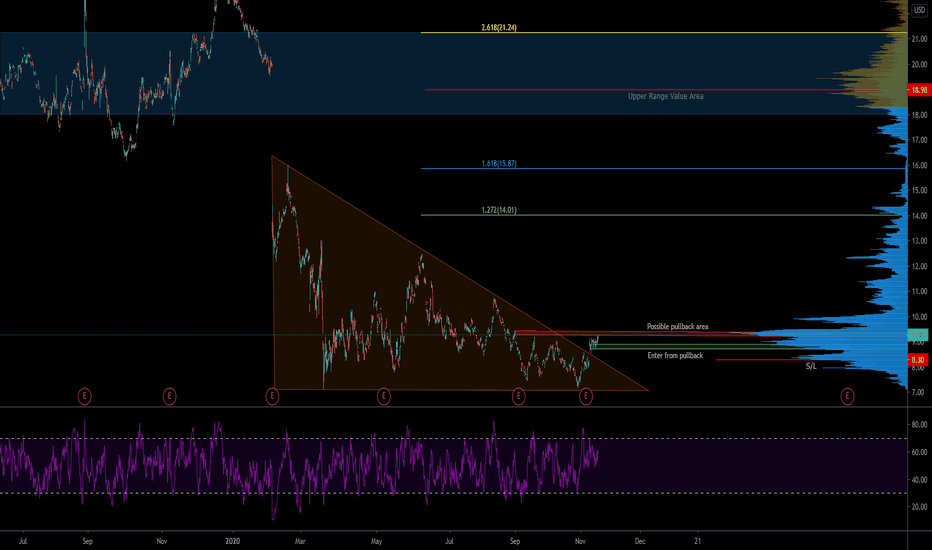Click the May label on time axis
The image size is (932, 550).
(376, 541)
